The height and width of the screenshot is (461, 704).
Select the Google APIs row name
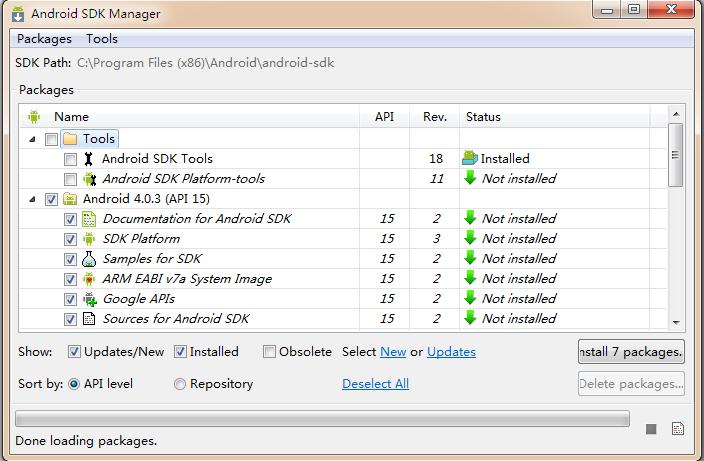pos(139,299)
